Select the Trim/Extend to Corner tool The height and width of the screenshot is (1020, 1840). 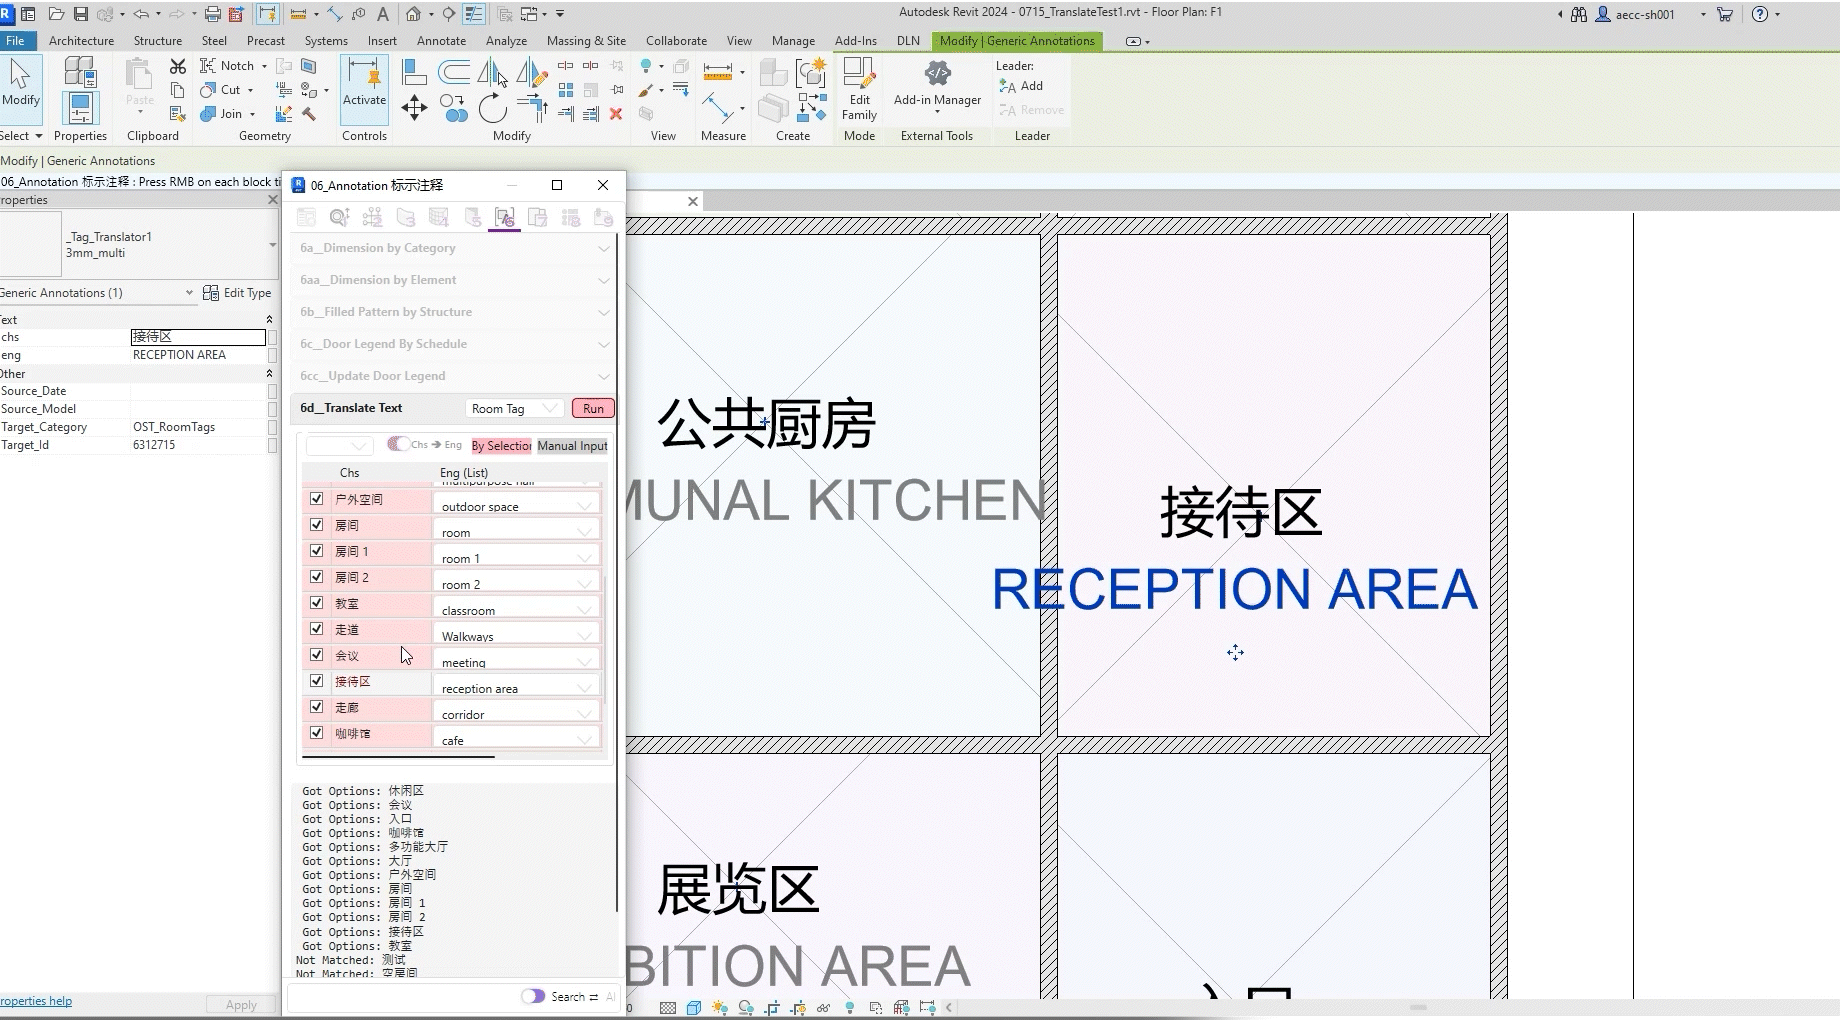point(531,106)
